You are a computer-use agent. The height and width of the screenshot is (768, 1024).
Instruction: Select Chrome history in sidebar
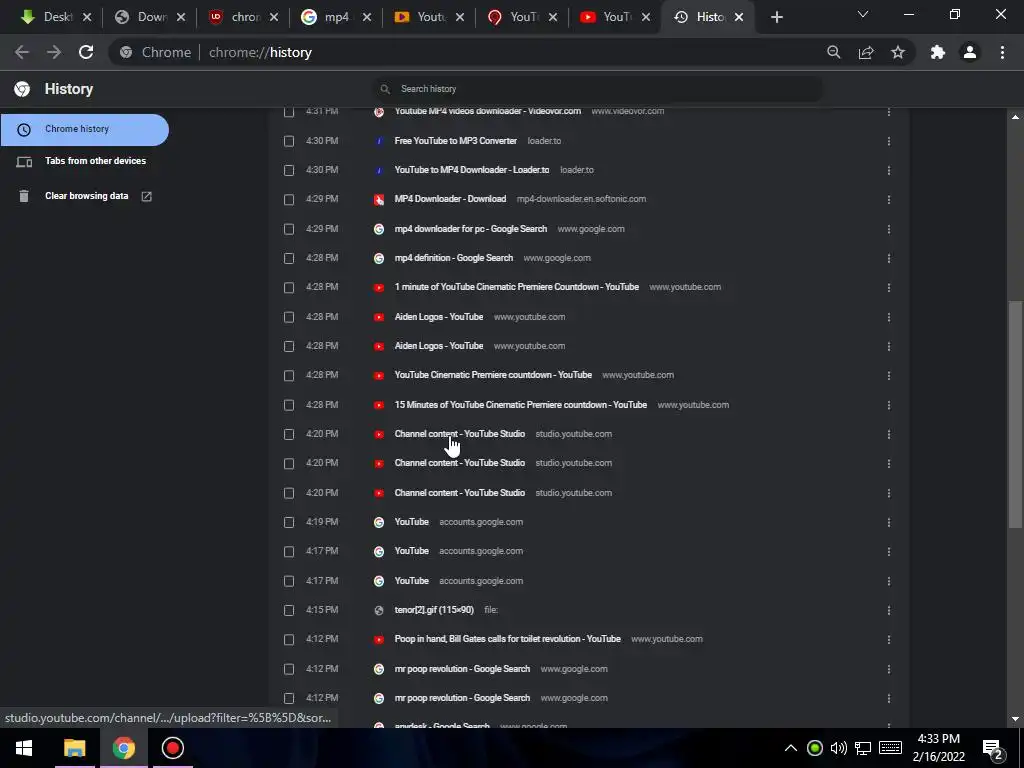[84, 129]
